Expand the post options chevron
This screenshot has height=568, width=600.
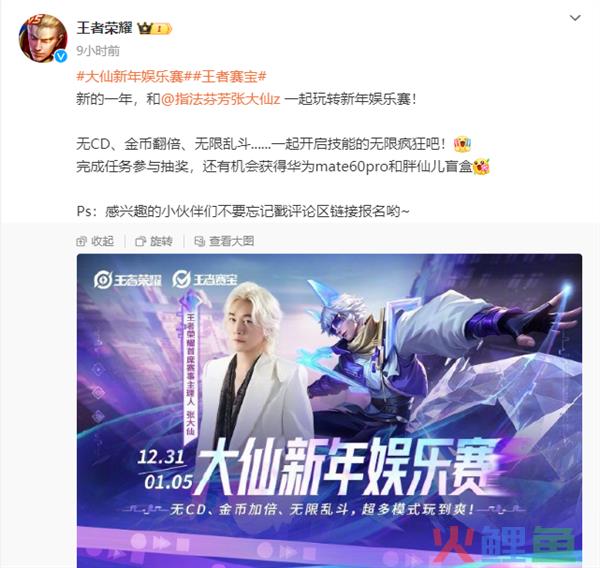(575, 18)
